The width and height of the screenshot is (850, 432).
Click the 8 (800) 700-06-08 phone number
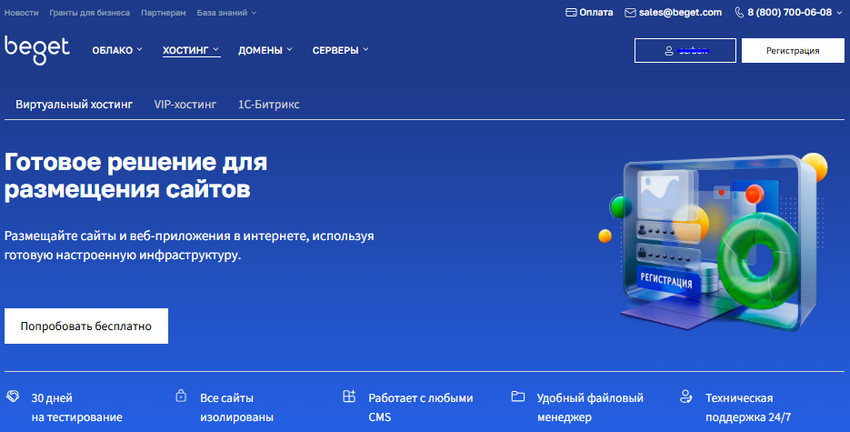789,12
